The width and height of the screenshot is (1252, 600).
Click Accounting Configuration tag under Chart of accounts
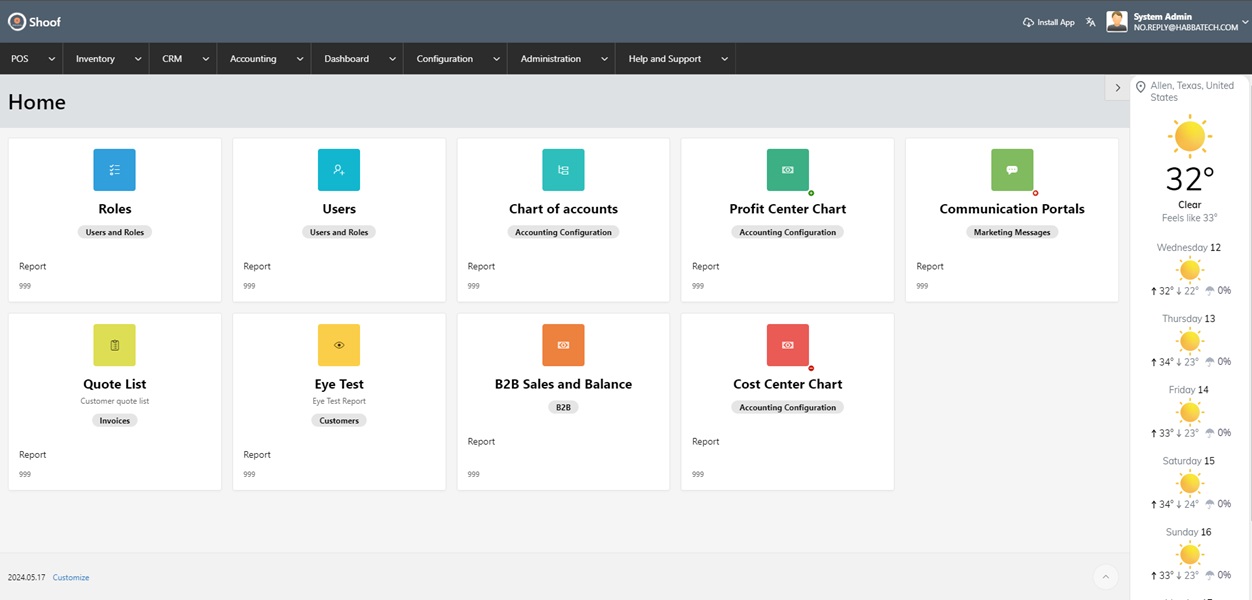pyautogui.click(x=563, y=232)
